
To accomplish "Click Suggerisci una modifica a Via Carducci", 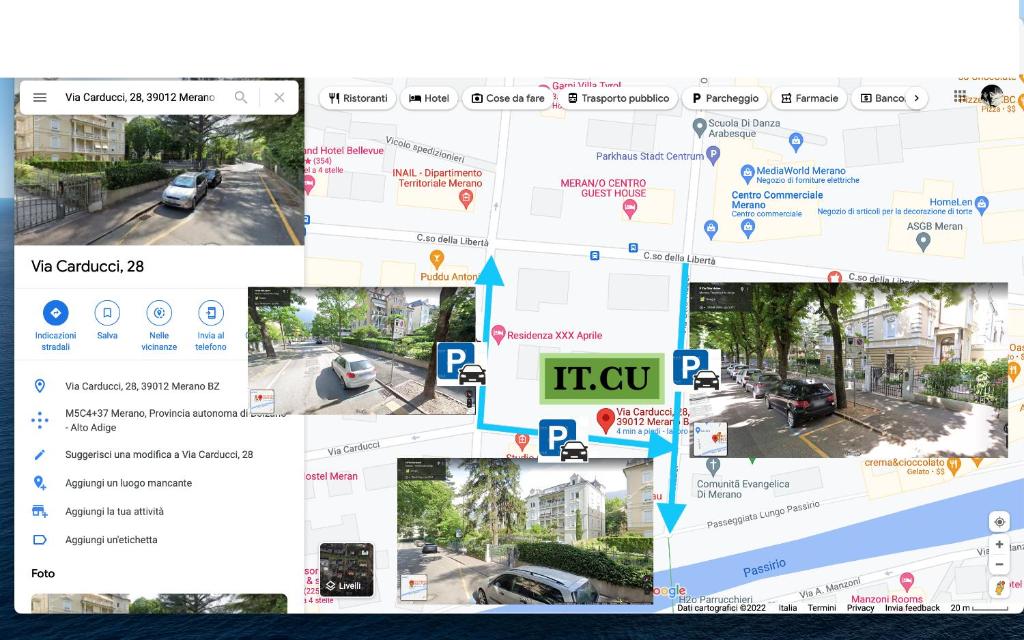I will 159,455.
